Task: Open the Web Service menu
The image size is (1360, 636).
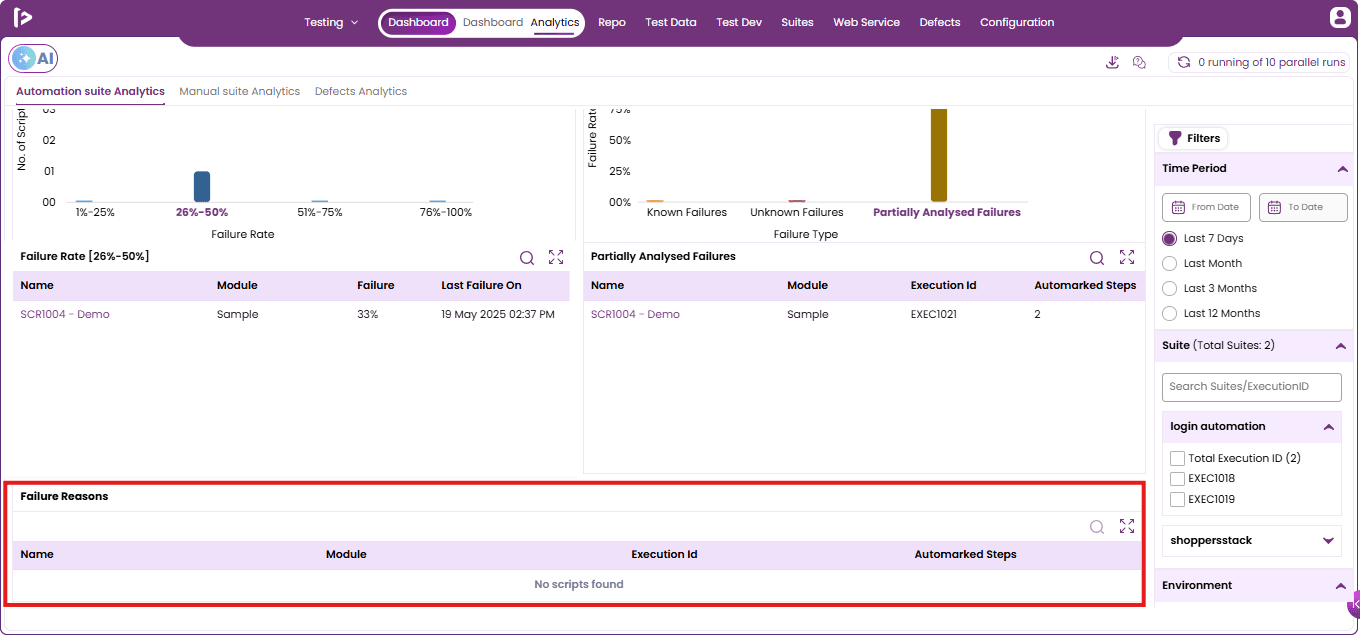Action: [867, 22]
